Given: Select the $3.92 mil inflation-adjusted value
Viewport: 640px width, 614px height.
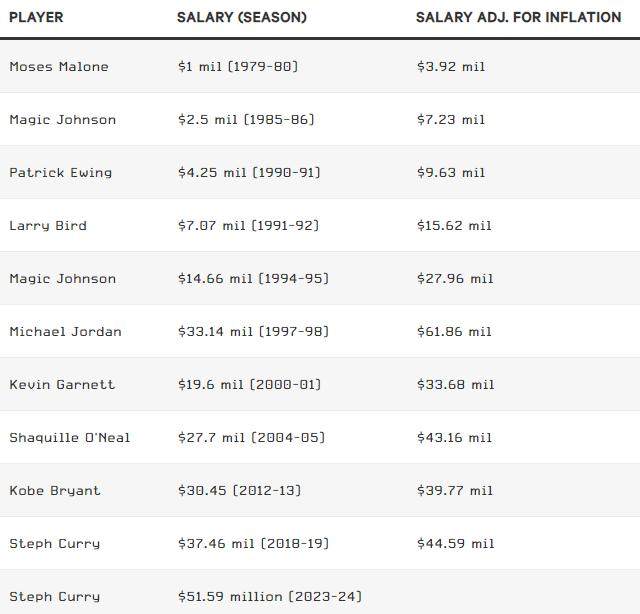Looking at the screenshot, I should click(450, 67).
